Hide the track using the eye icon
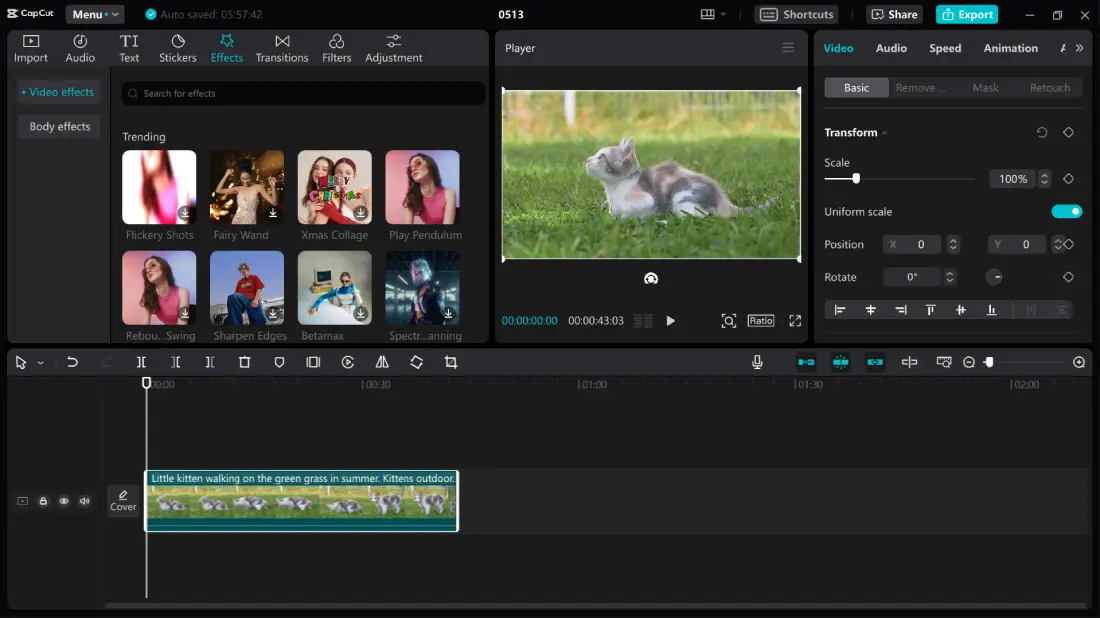Viewport: 1100px width, 618px height. point(64,501)
